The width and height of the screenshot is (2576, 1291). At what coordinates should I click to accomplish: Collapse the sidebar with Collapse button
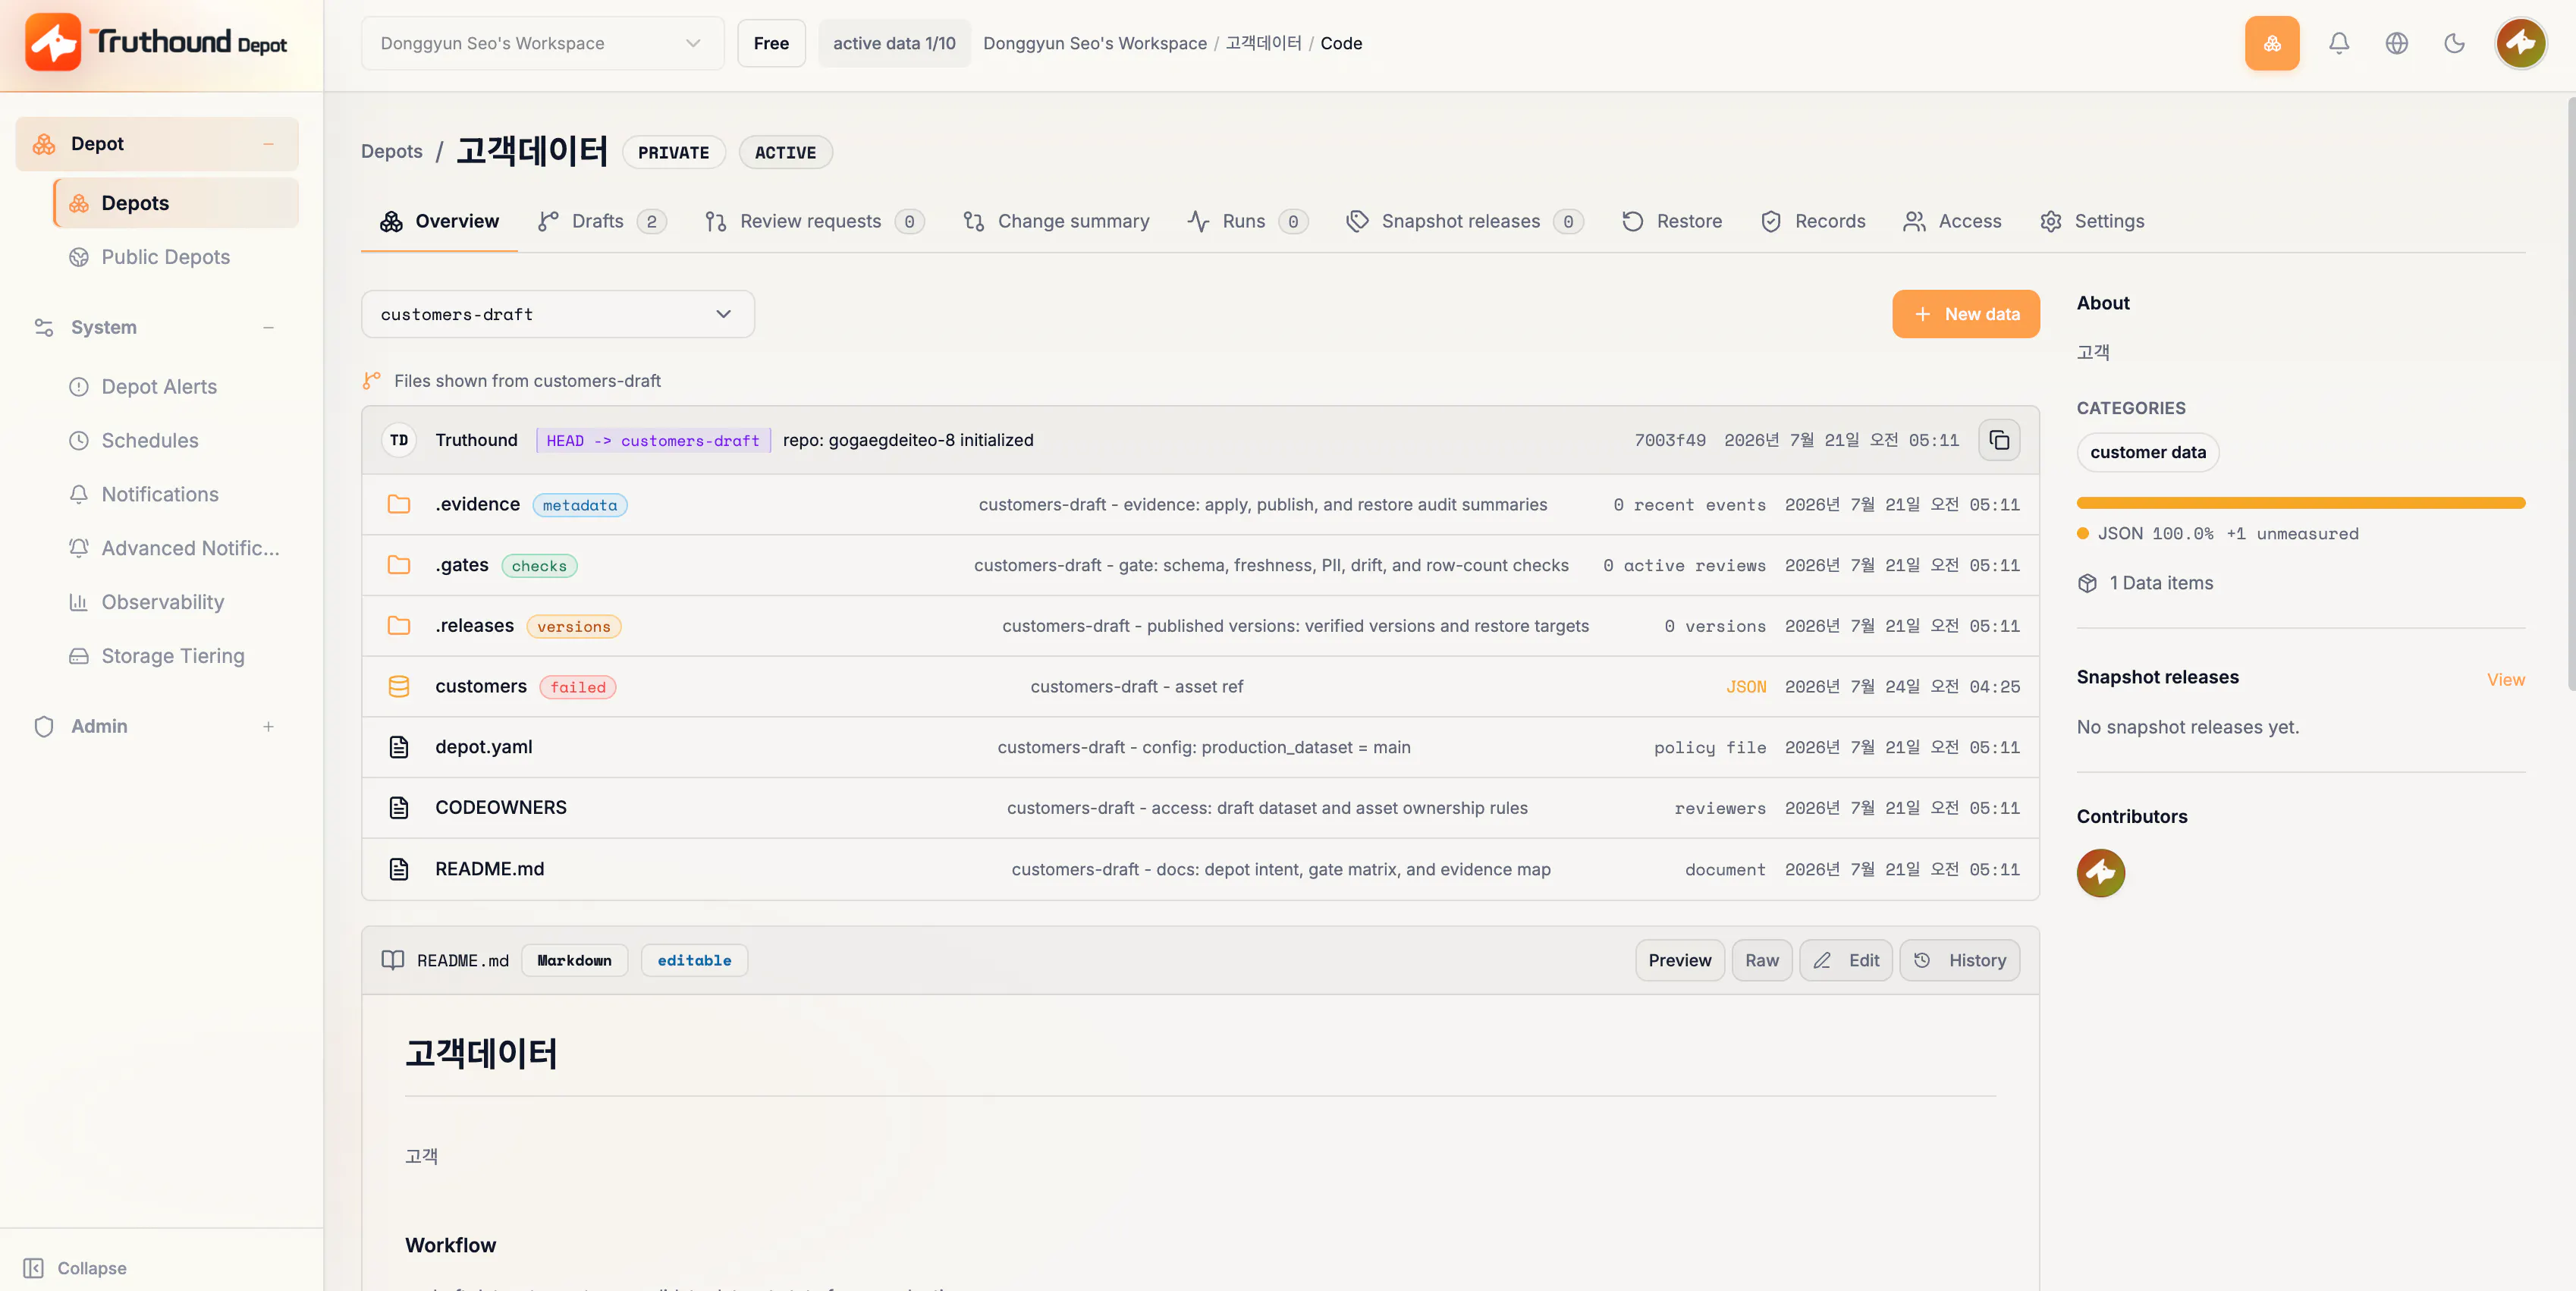[x=75, y=1268]
